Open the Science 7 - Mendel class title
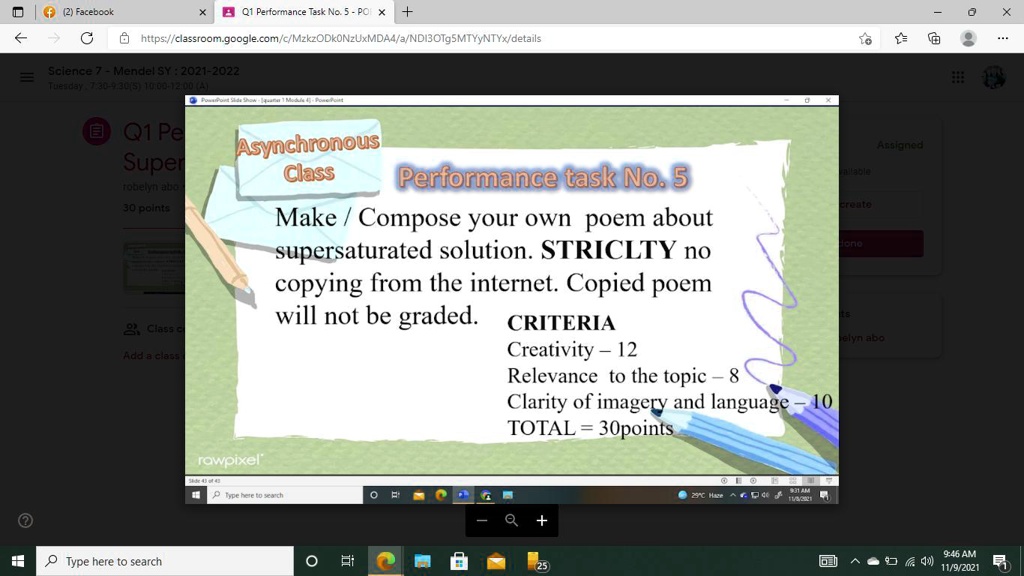The width and height of the screenshot is (1024, 576). [x=144, y=71]
